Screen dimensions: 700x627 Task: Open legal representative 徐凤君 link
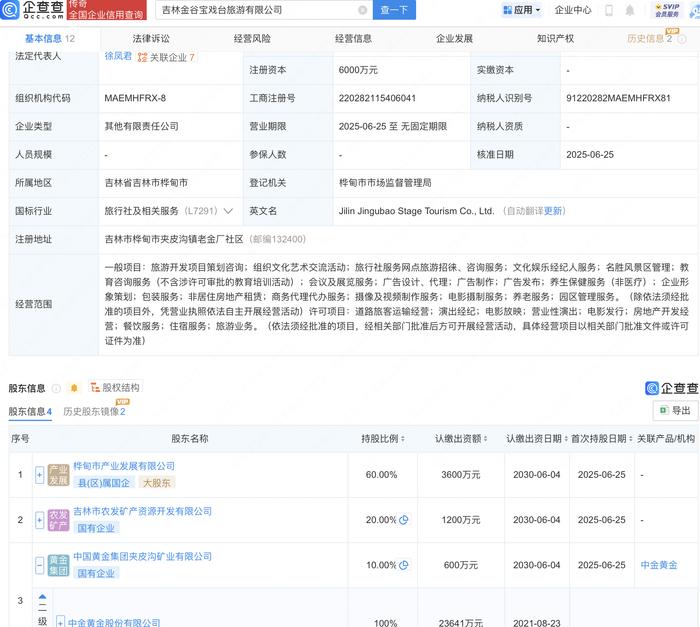tap(118, 56)
